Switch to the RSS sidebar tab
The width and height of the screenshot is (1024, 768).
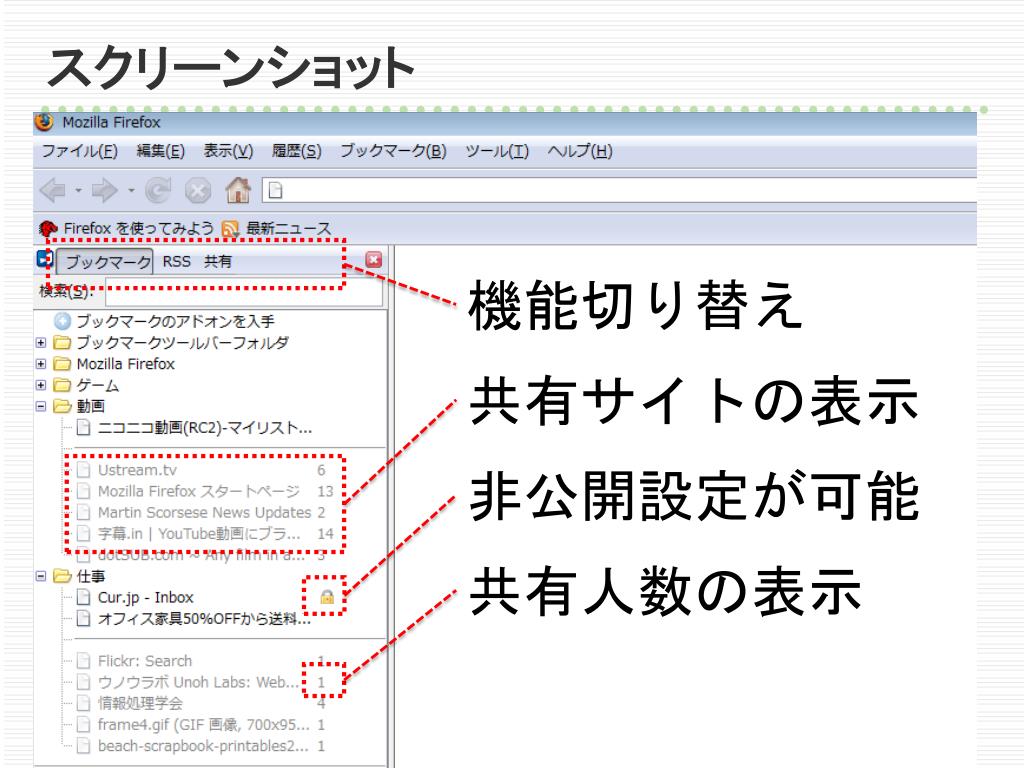(176, 261)
